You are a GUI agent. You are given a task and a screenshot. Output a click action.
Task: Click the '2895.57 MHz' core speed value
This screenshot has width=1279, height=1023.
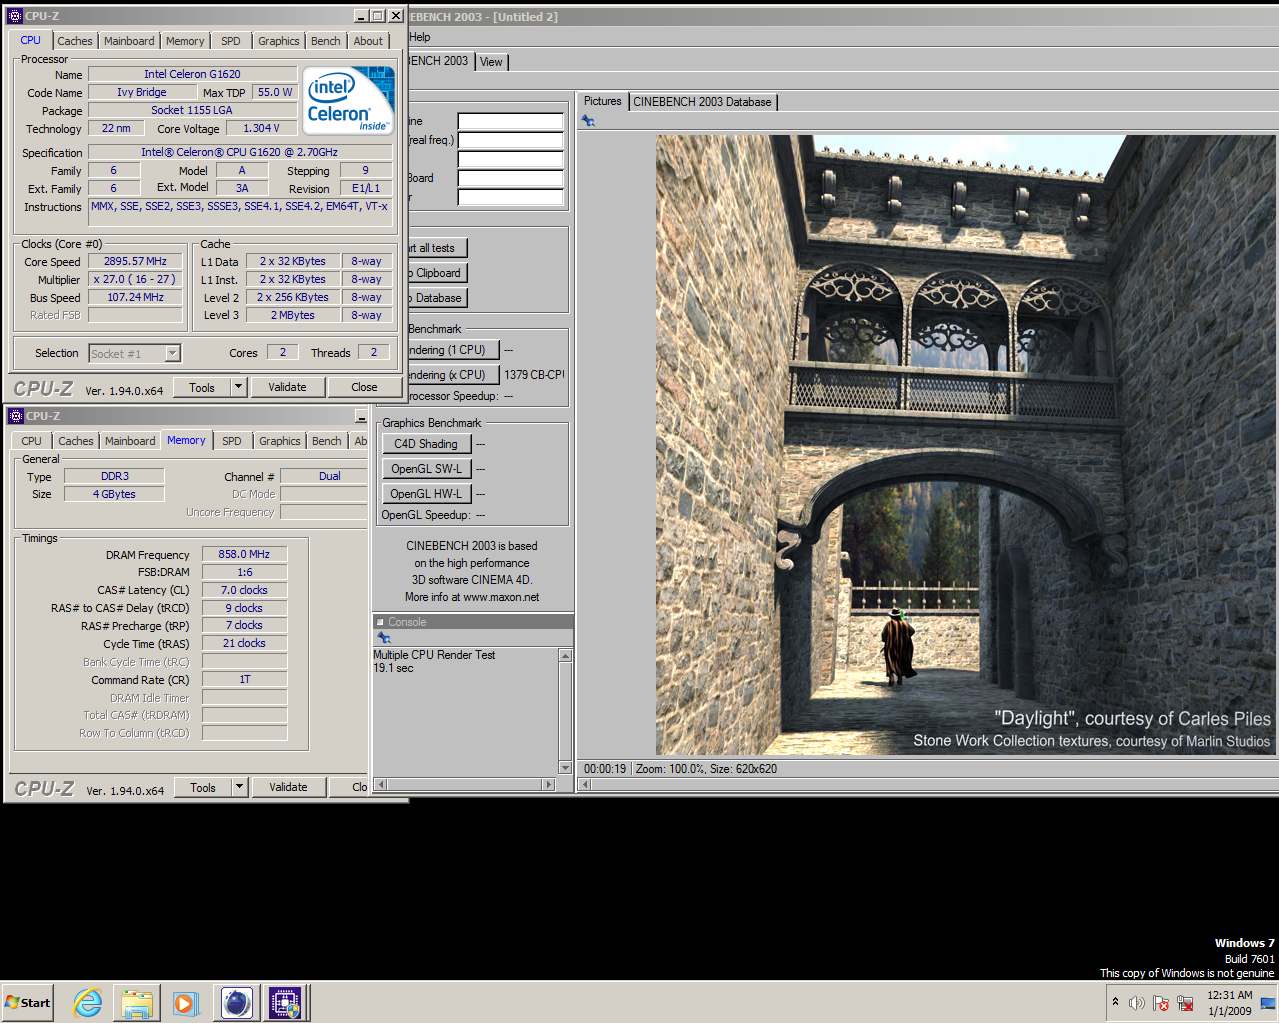click(135, 261)
